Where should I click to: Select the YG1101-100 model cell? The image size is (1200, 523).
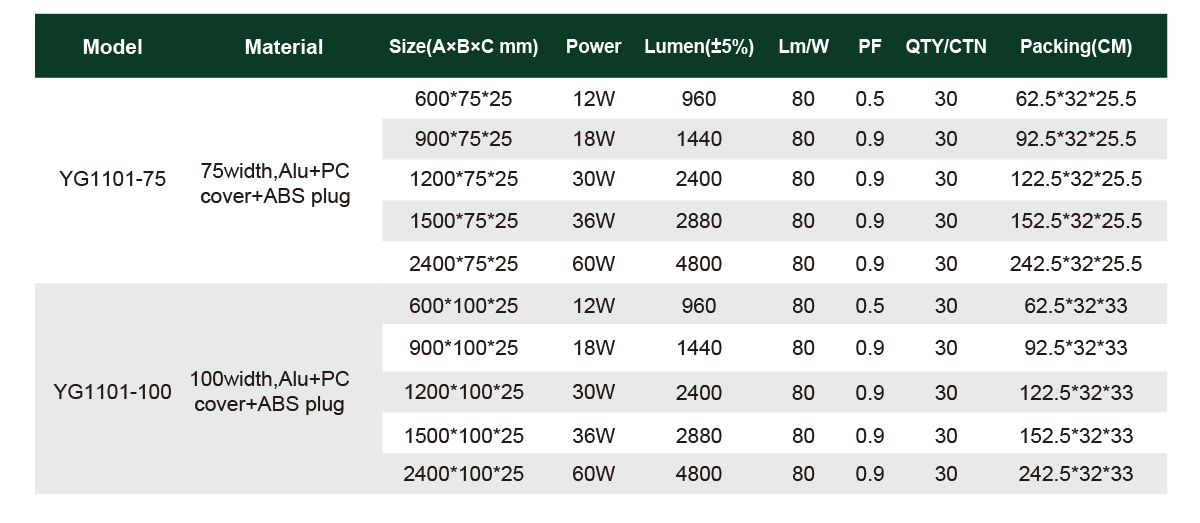click(x=112, y=392)
